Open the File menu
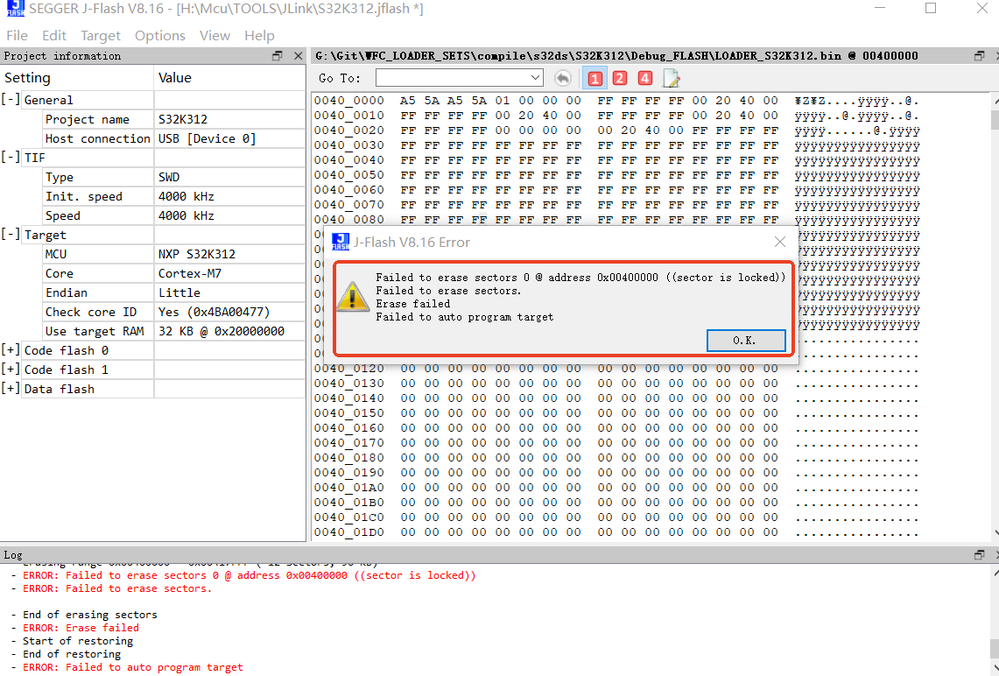Screen dimensions: 999x676 pos(17,36)
